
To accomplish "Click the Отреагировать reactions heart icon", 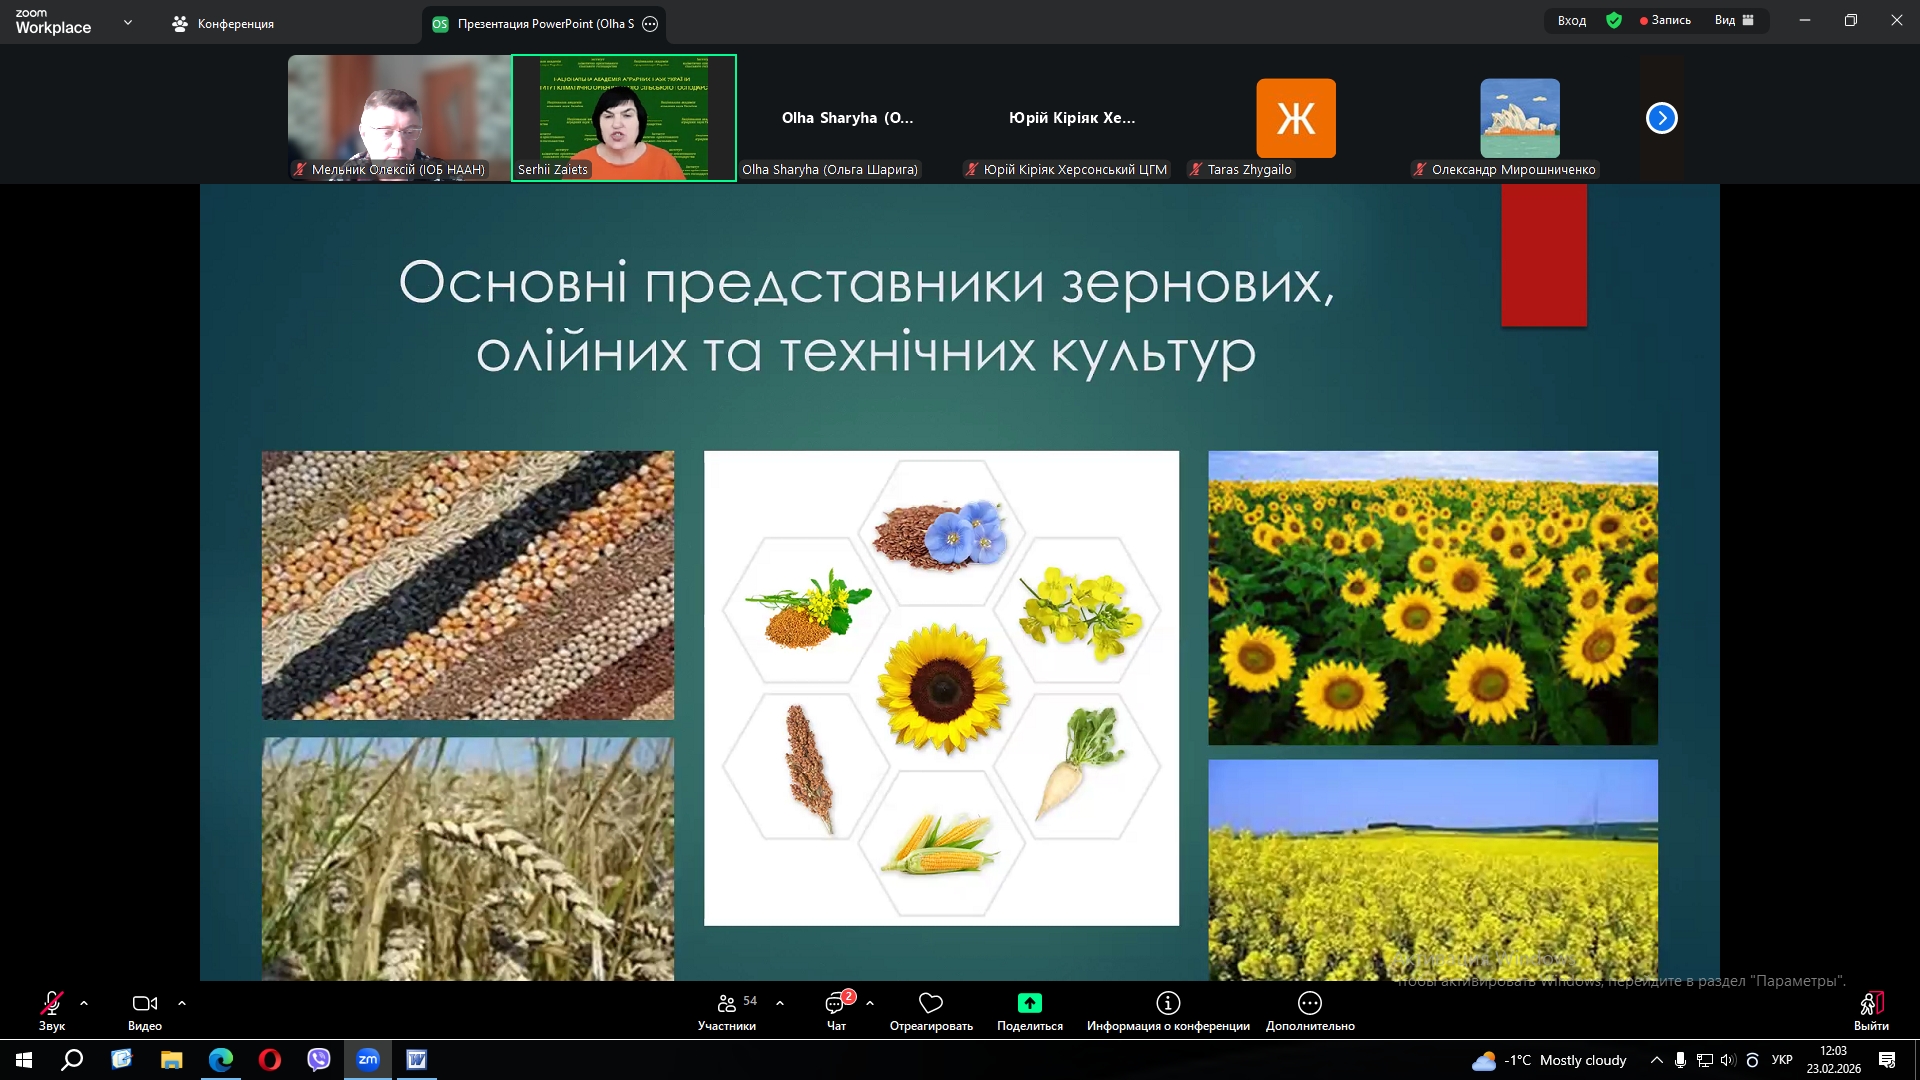I will point(931,1003).
